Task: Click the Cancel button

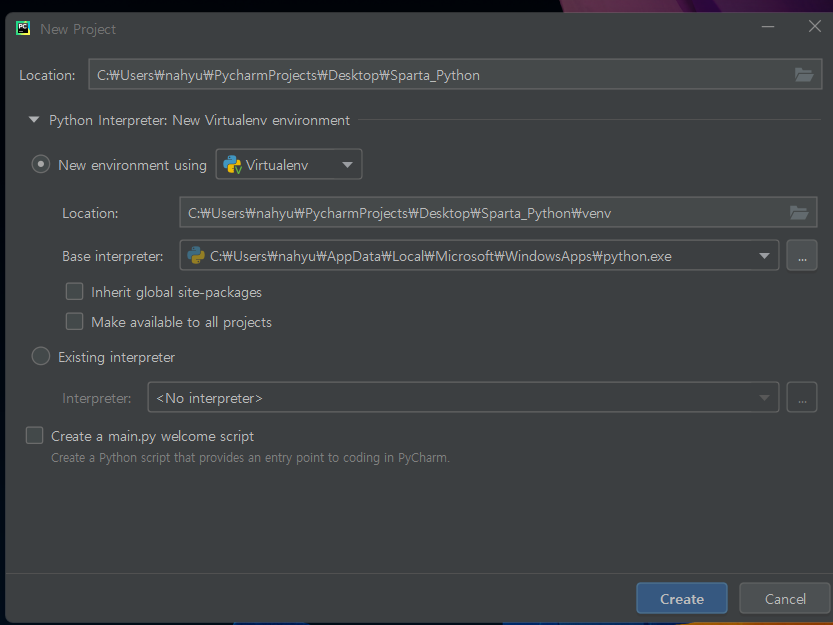Action: (785, 598)
